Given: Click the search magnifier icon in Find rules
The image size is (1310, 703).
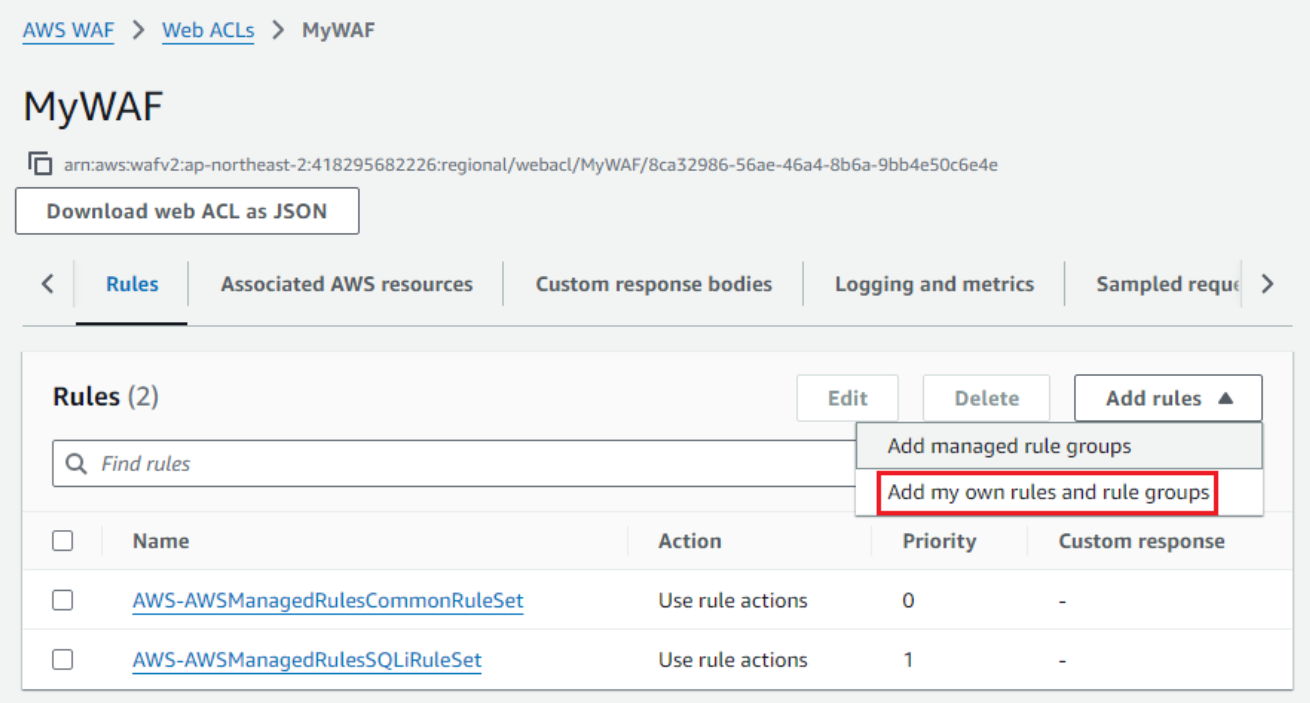Looking at the screenshot, I should [x=76, y=464].
